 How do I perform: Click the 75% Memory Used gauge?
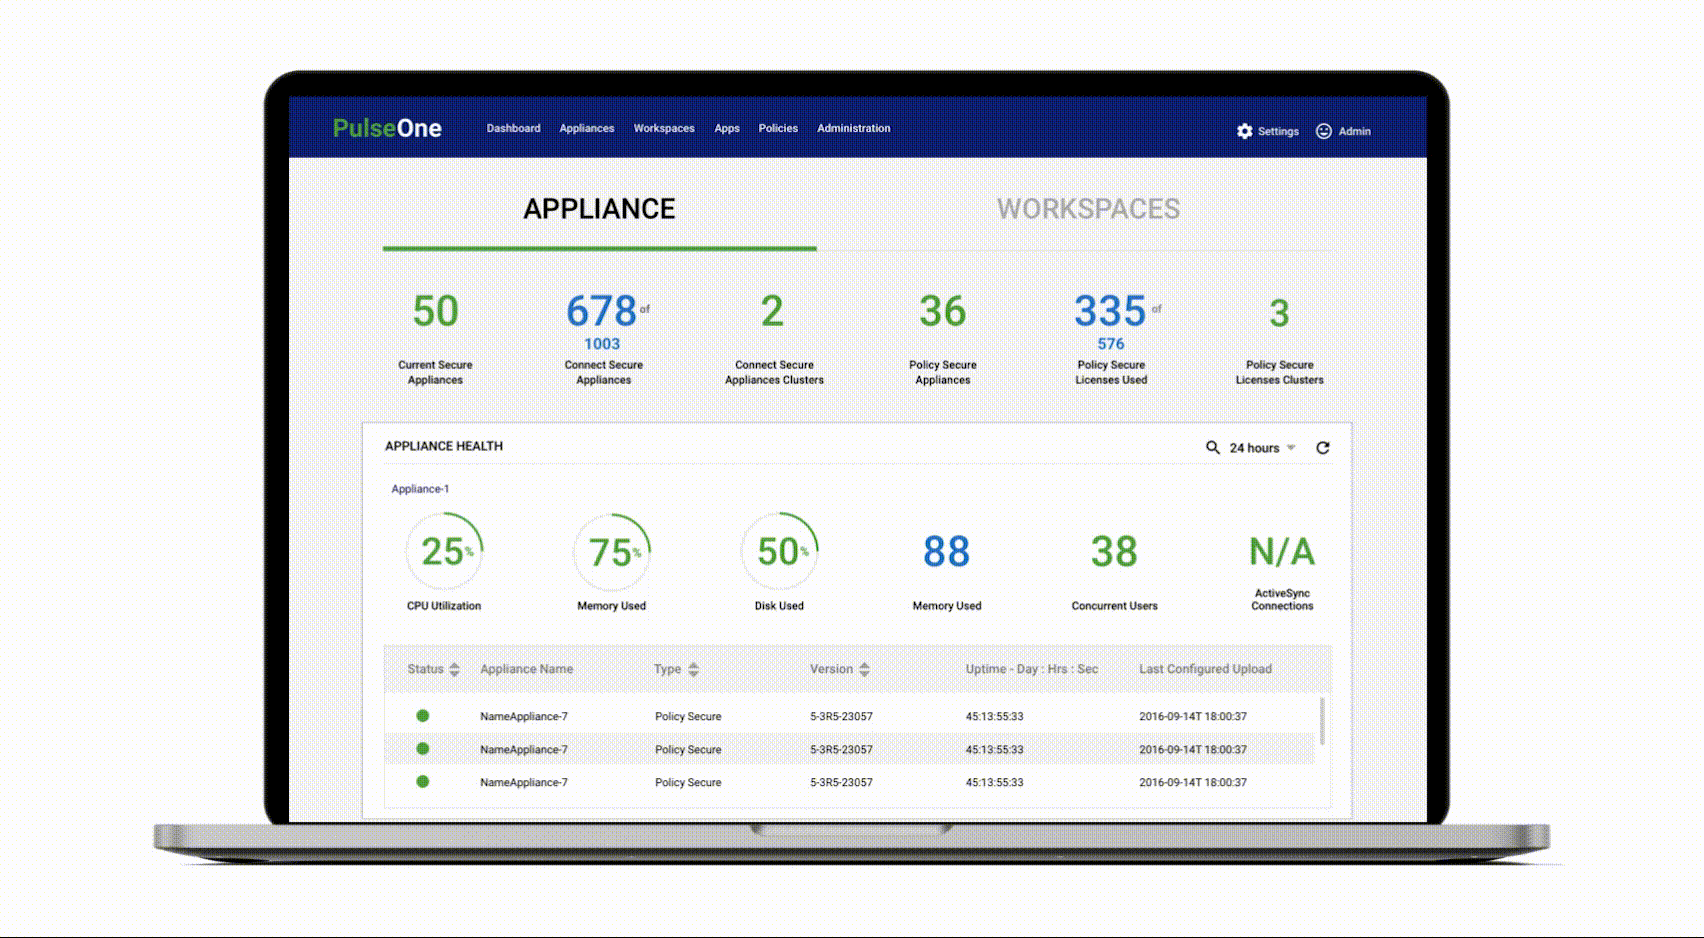click(612, 551)
